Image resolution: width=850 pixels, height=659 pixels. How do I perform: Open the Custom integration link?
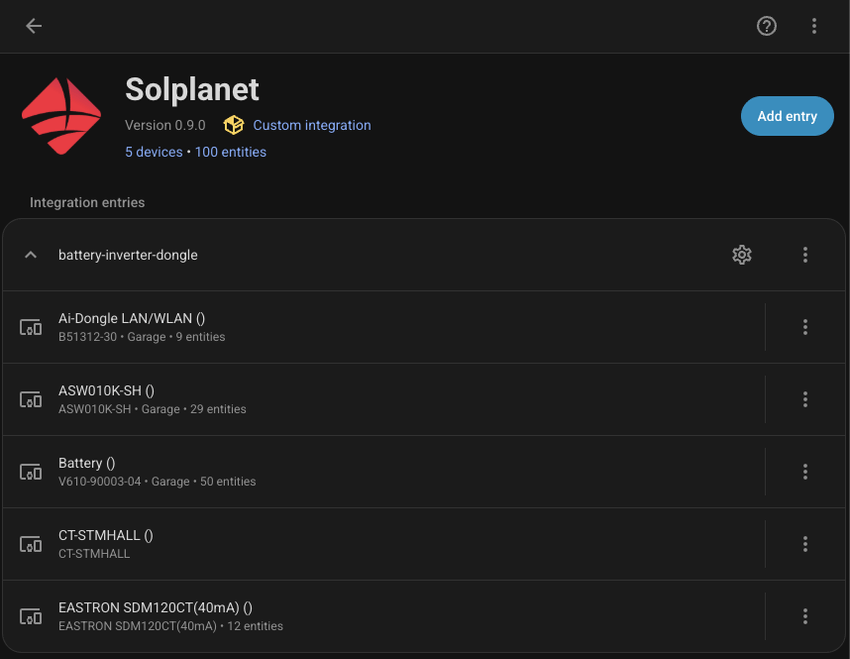(311, 125)
